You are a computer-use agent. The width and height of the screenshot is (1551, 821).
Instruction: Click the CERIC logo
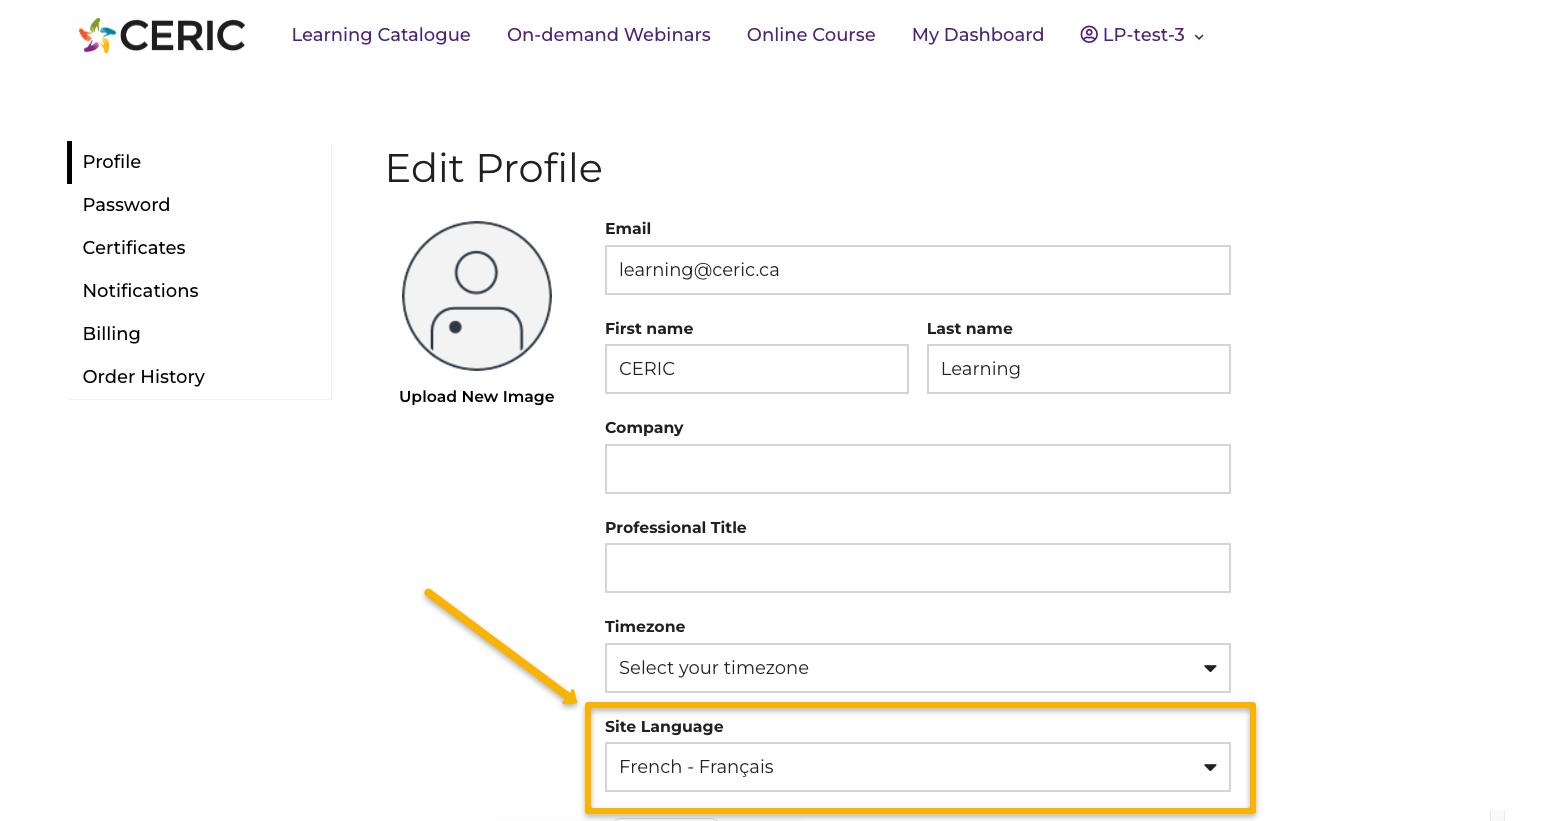coord(162,35)
